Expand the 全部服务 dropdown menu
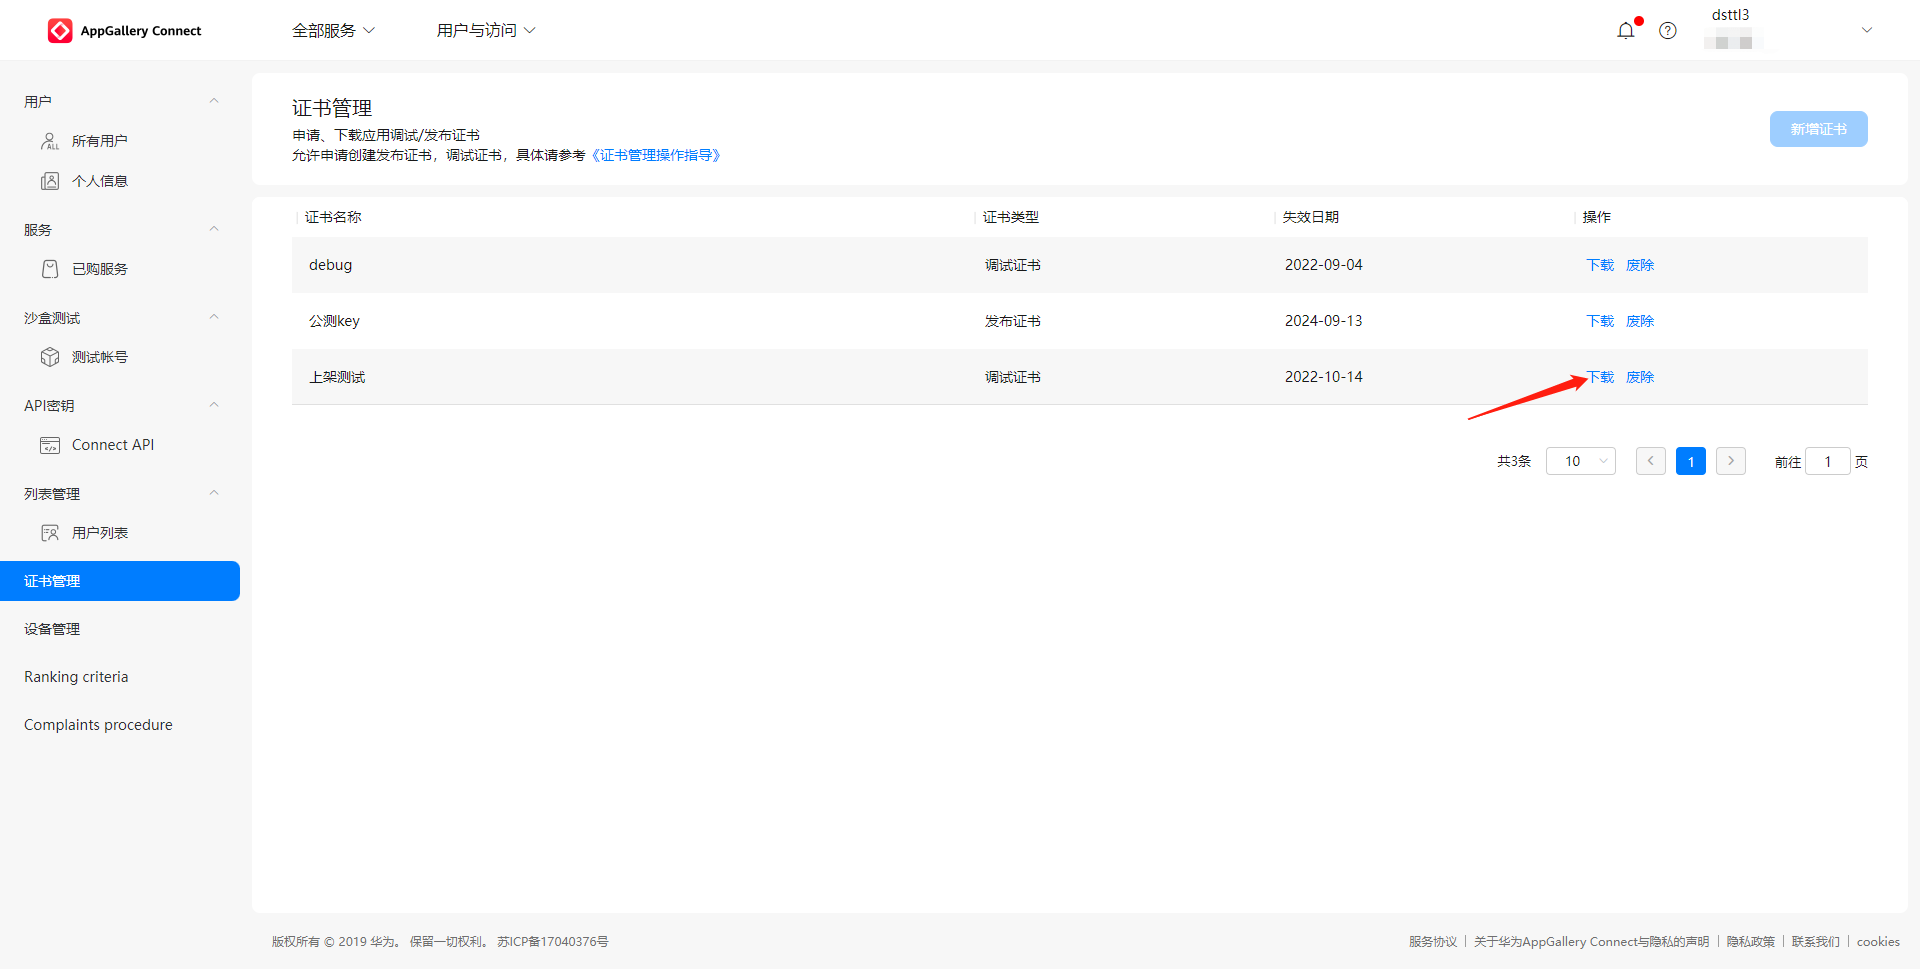The height and width of the screenshot is (969, 1920). point(333,31)
